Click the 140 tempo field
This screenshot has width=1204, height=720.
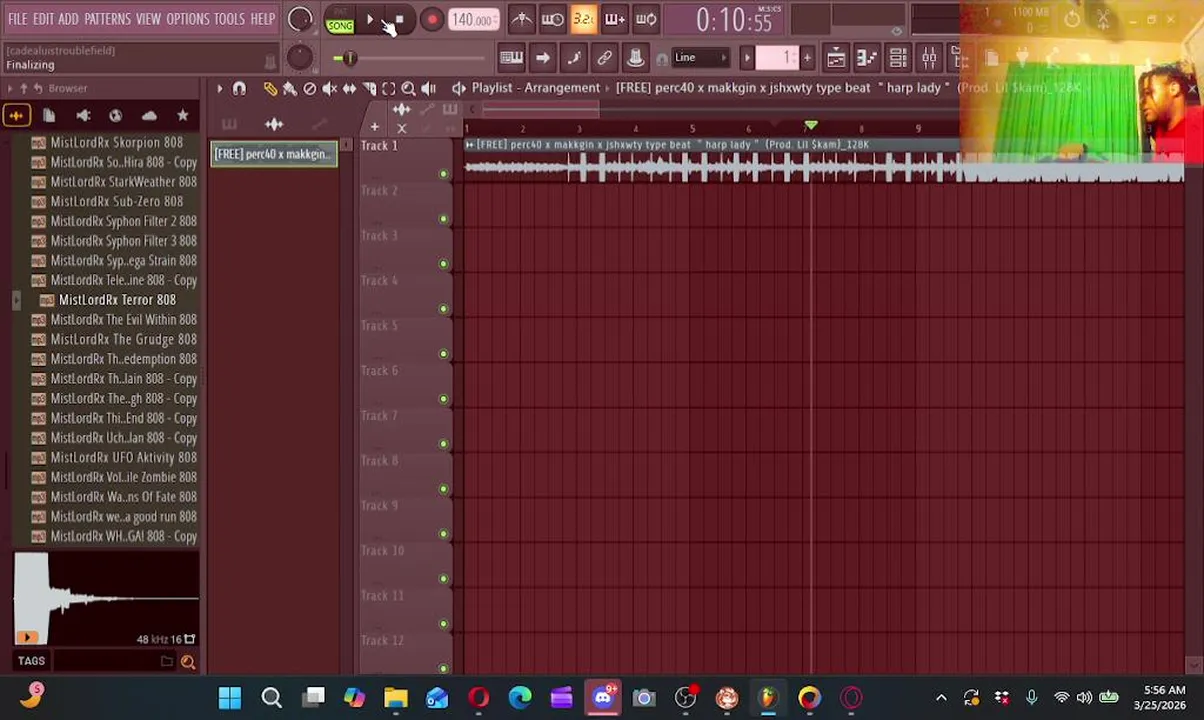(473, 20)
